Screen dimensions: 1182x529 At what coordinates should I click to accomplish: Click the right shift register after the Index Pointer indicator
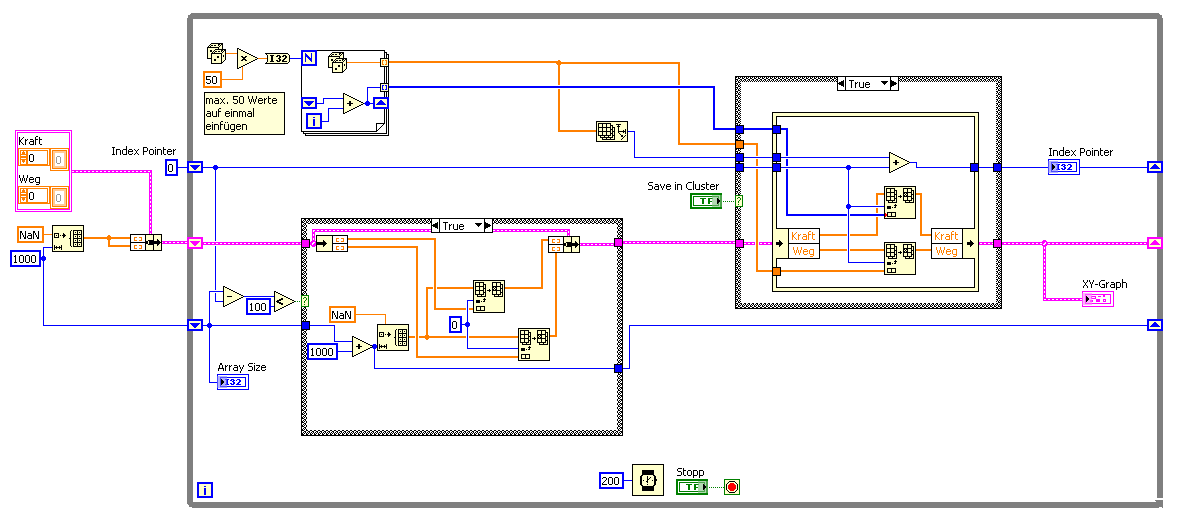[1154, 167]
